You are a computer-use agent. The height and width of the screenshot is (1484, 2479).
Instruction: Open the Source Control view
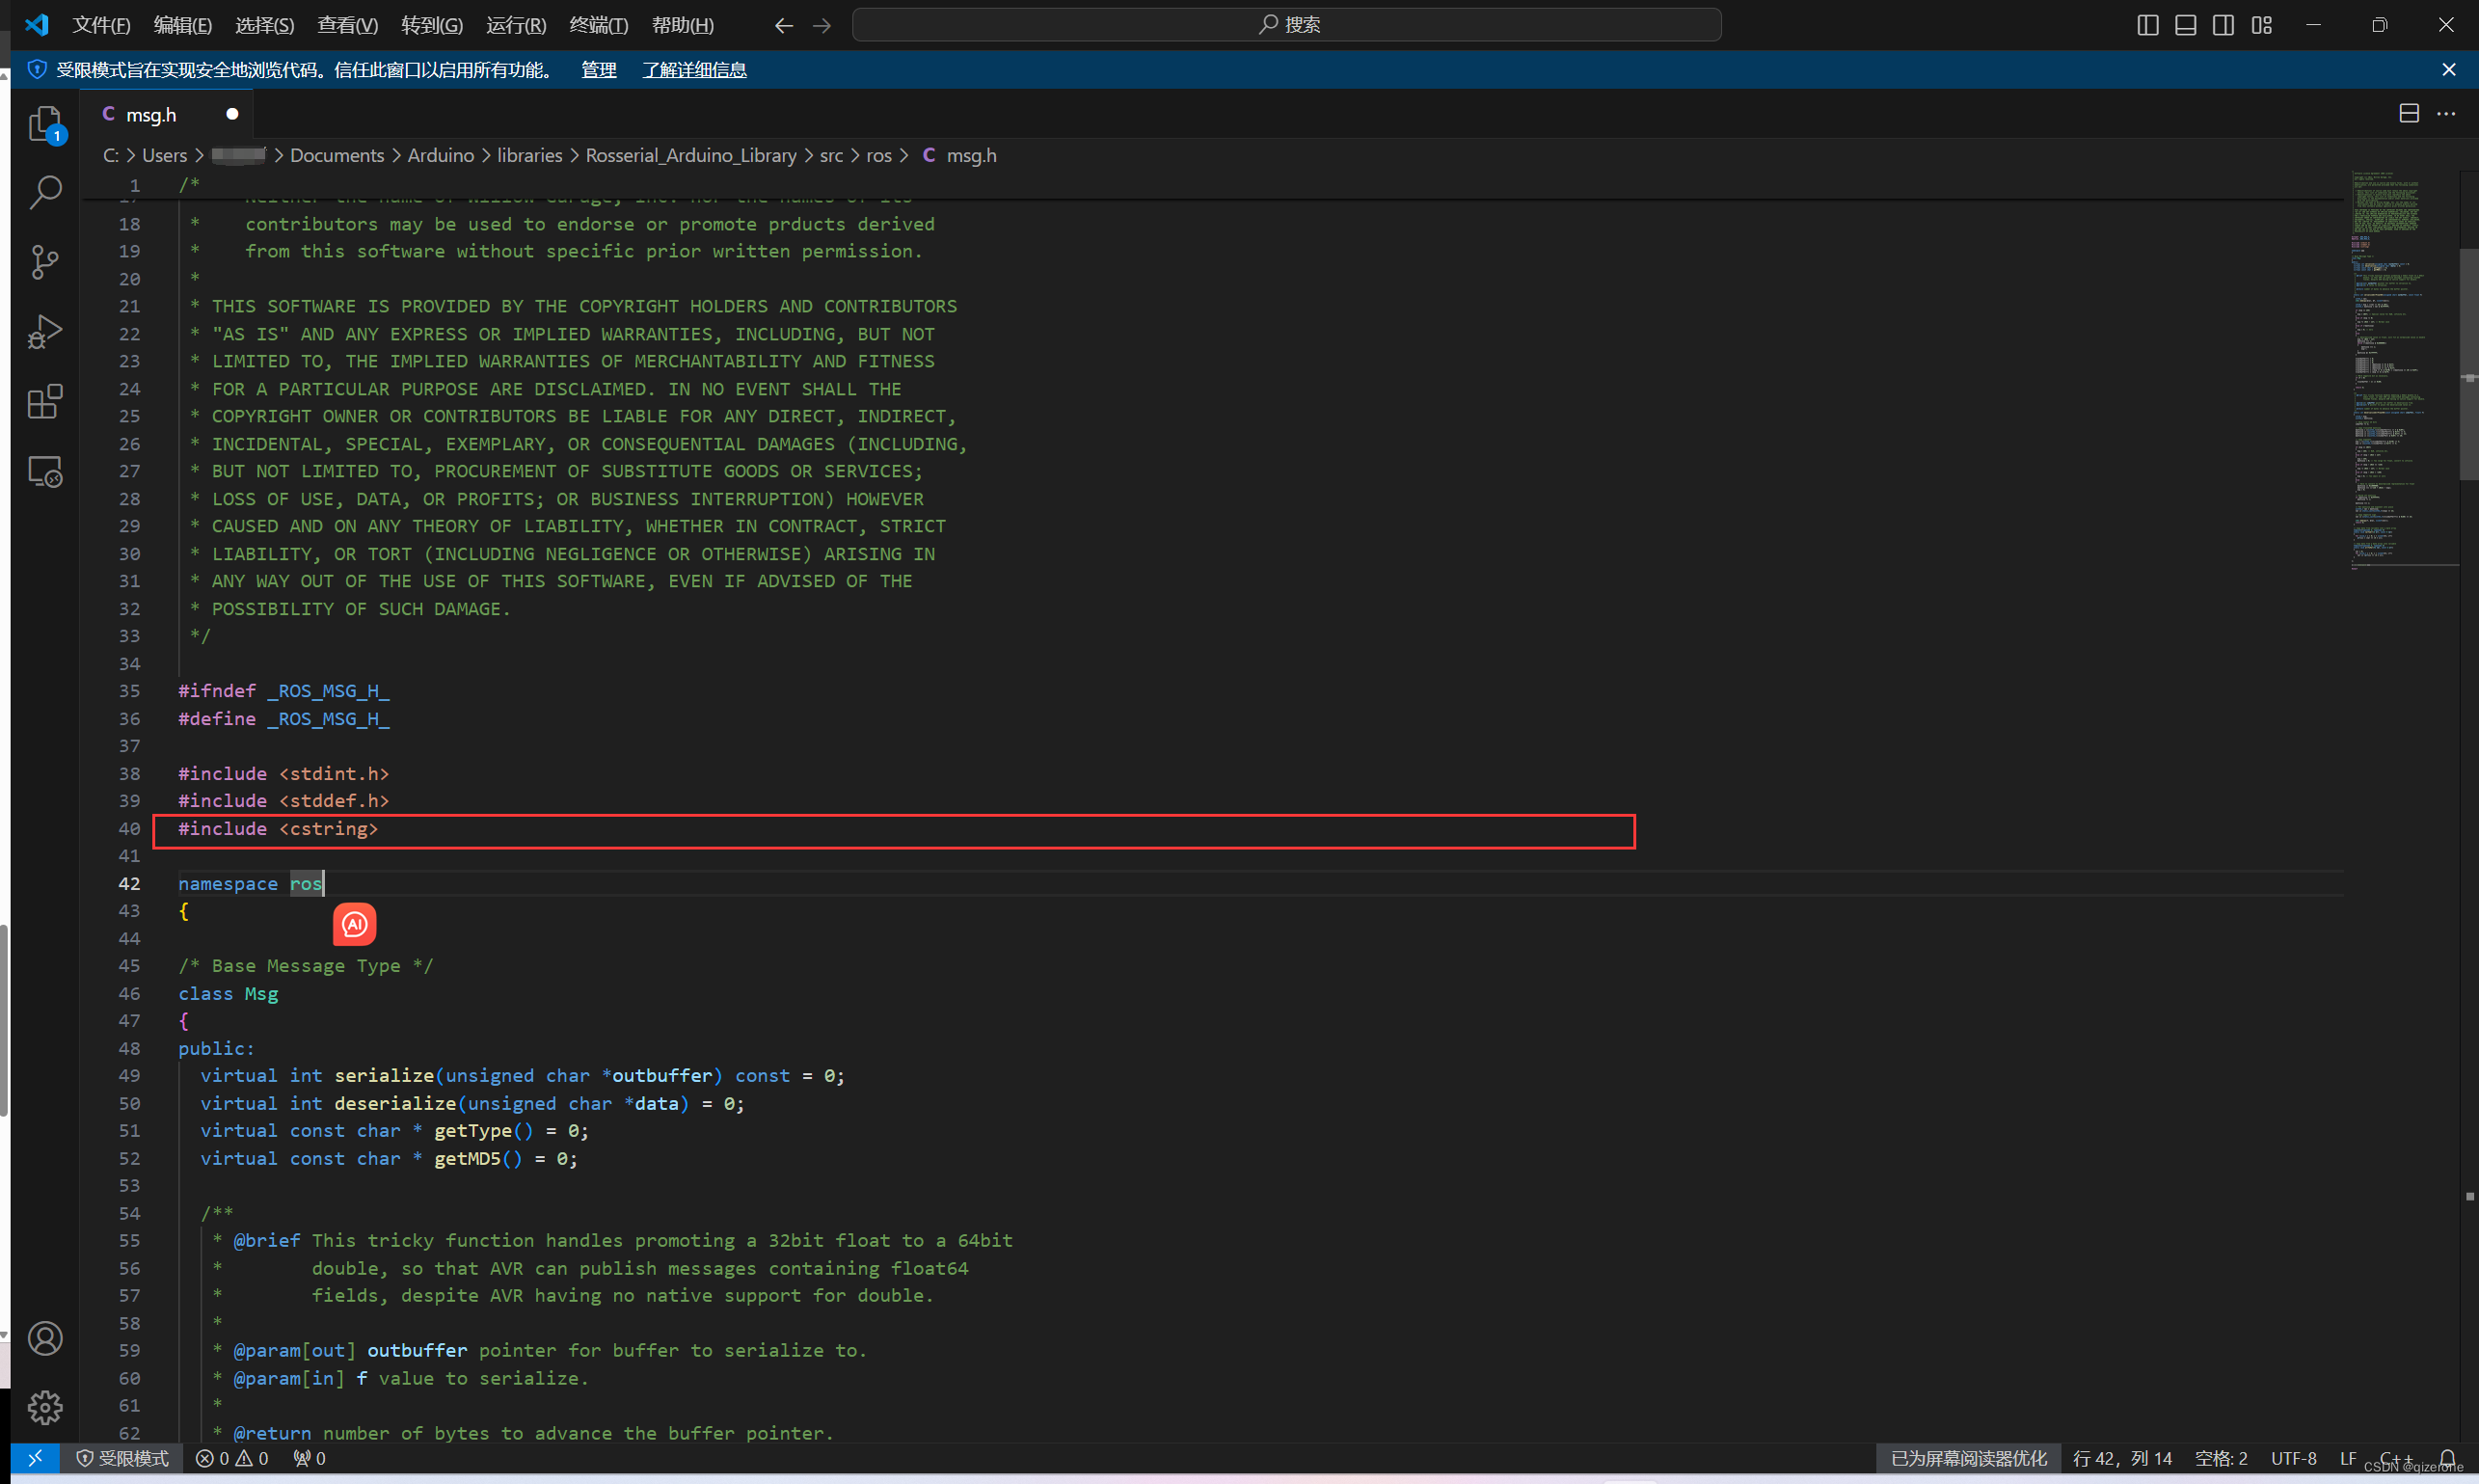pos(46,262)
